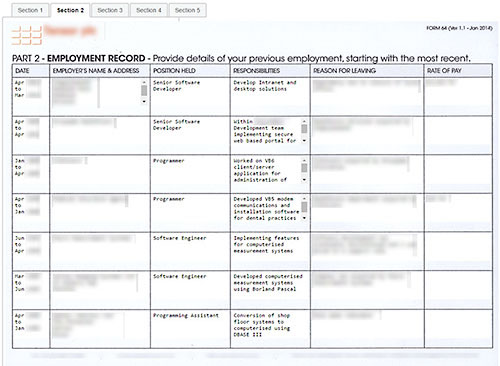Viewport: 500px width, 366px height.
Task: Click scroll up arrow in first employer address box
Action: (144, 82)
